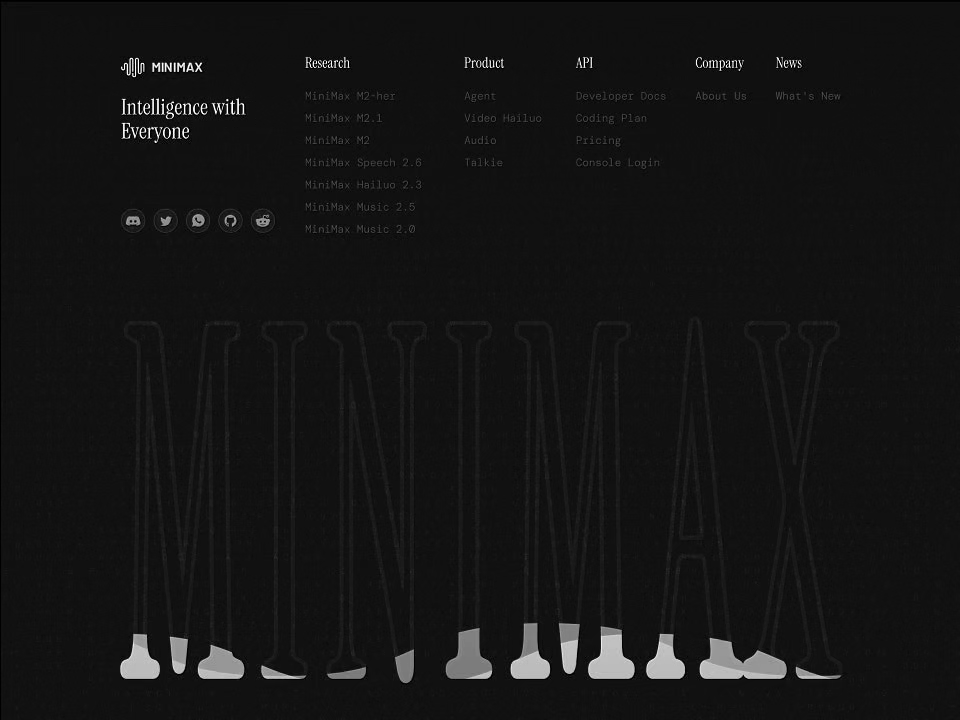Open the Twitter social icon
This screenshot has width=960, height=720.
click(x=165, y=220)
